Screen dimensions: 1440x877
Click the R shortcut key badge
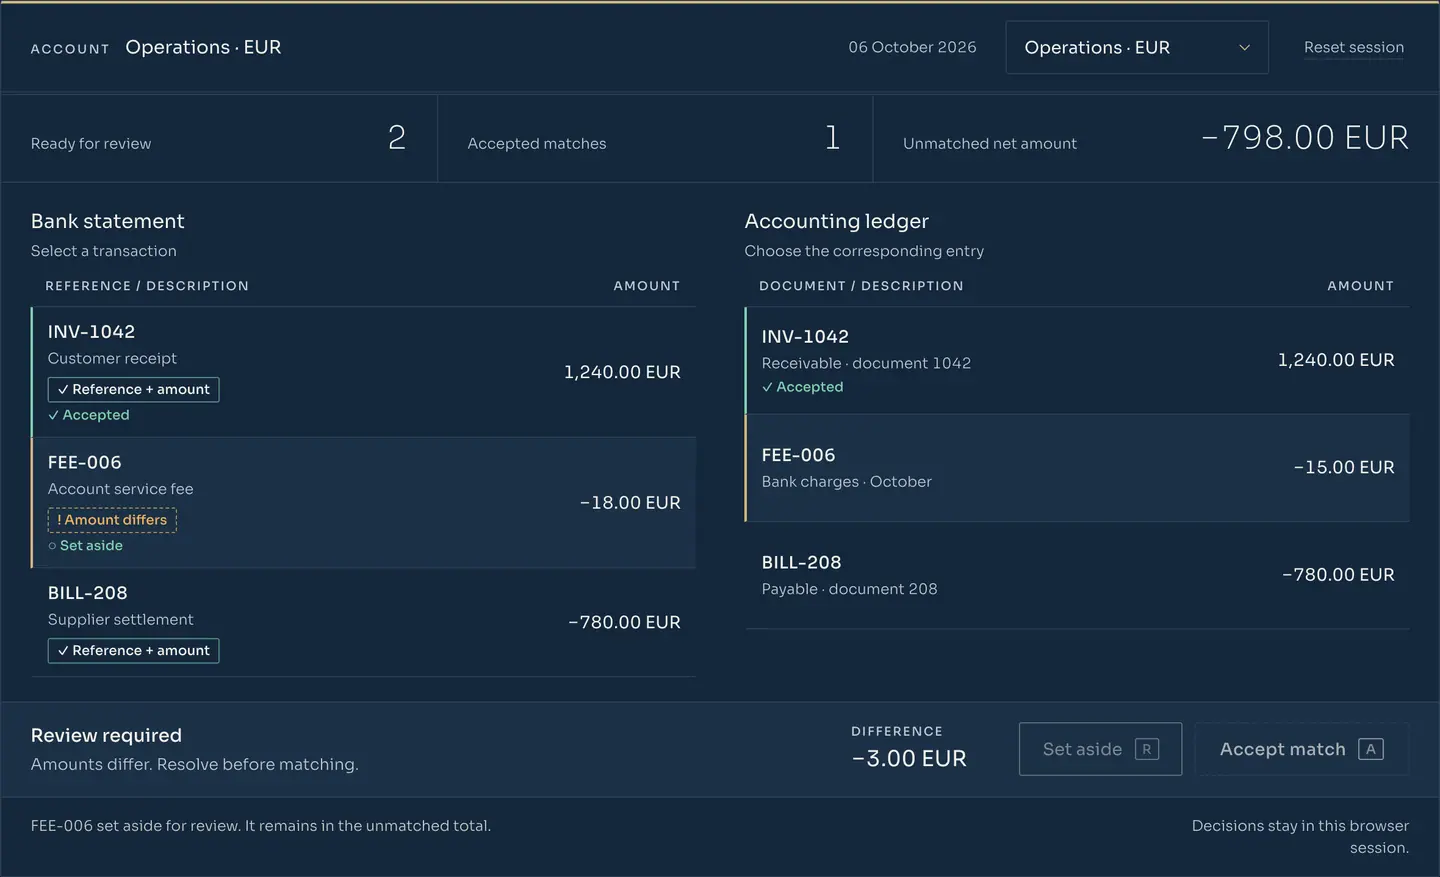pyautogui.click(x=1147, y=749)
